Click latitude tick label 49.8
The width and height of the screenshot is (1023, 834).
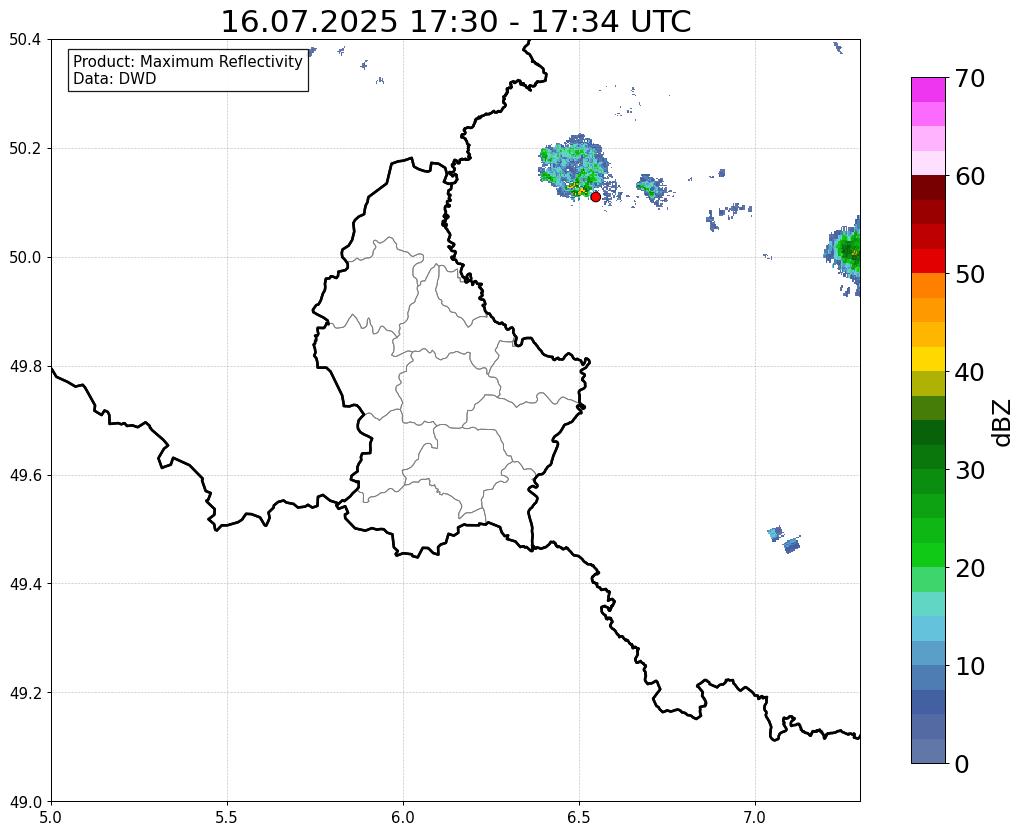pyautogui.click(x=25, y=367)
